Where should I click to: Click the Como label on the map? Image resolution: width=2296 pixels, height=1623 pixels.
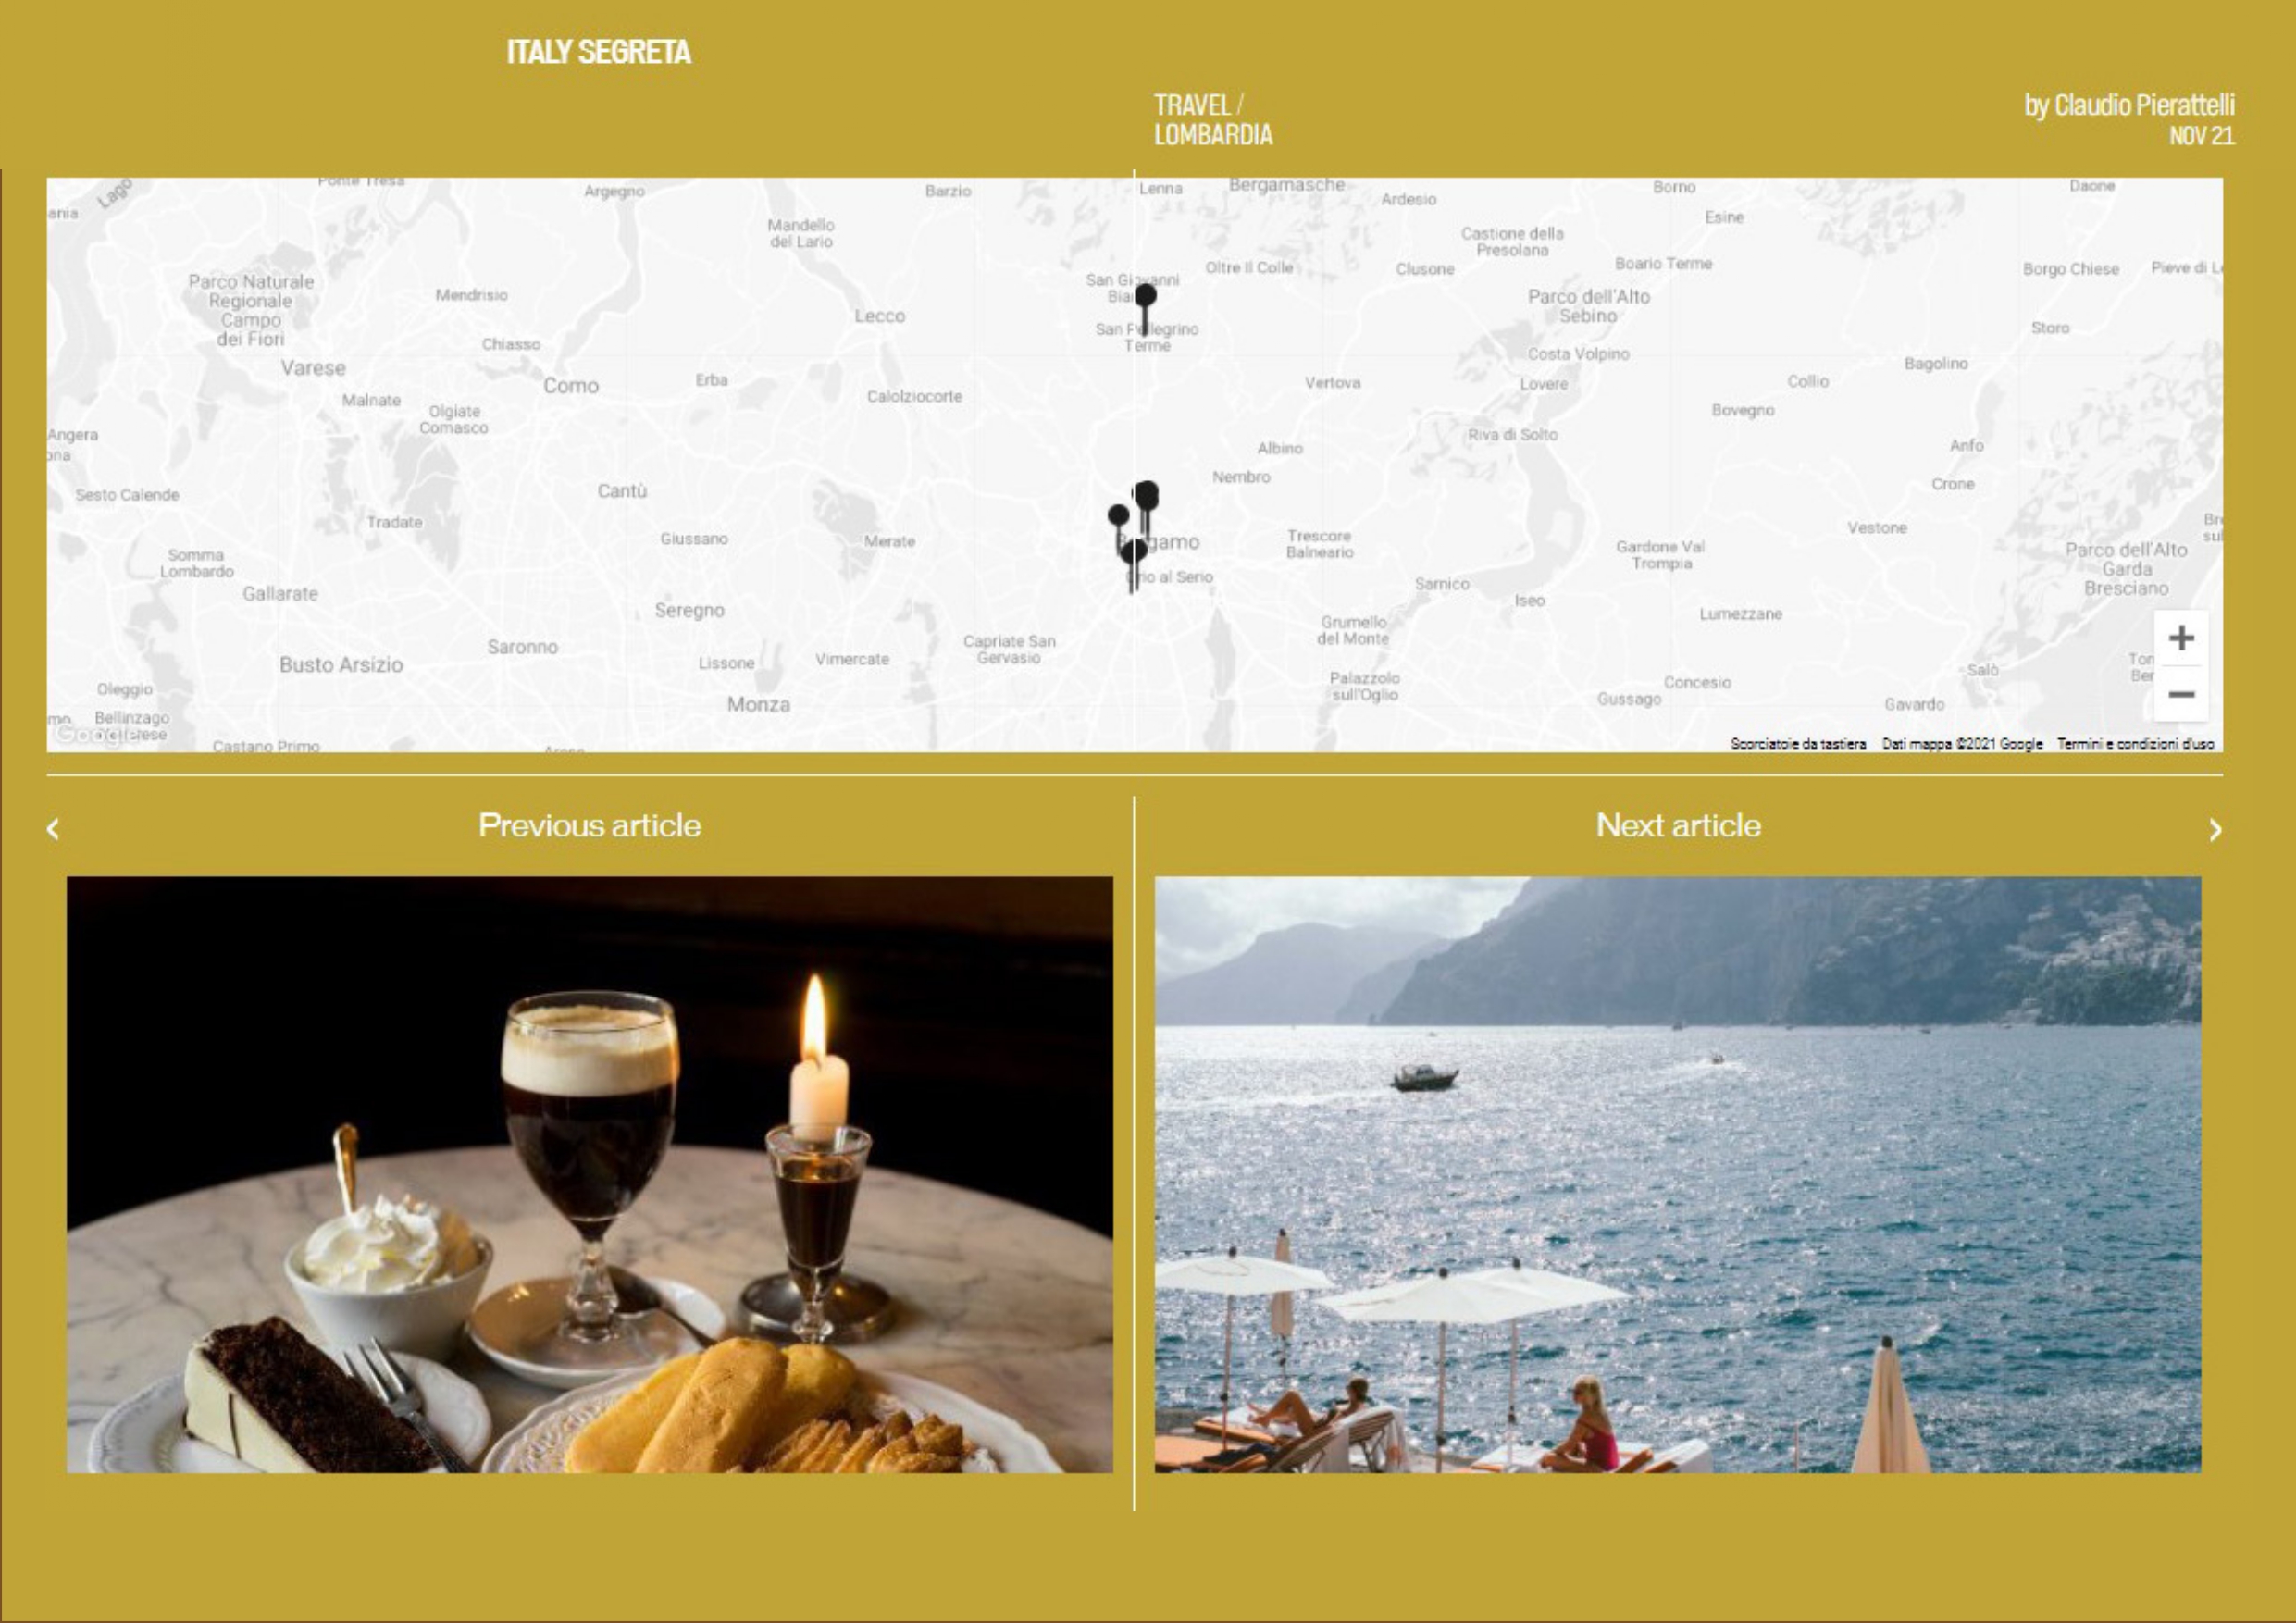[571, 386]
